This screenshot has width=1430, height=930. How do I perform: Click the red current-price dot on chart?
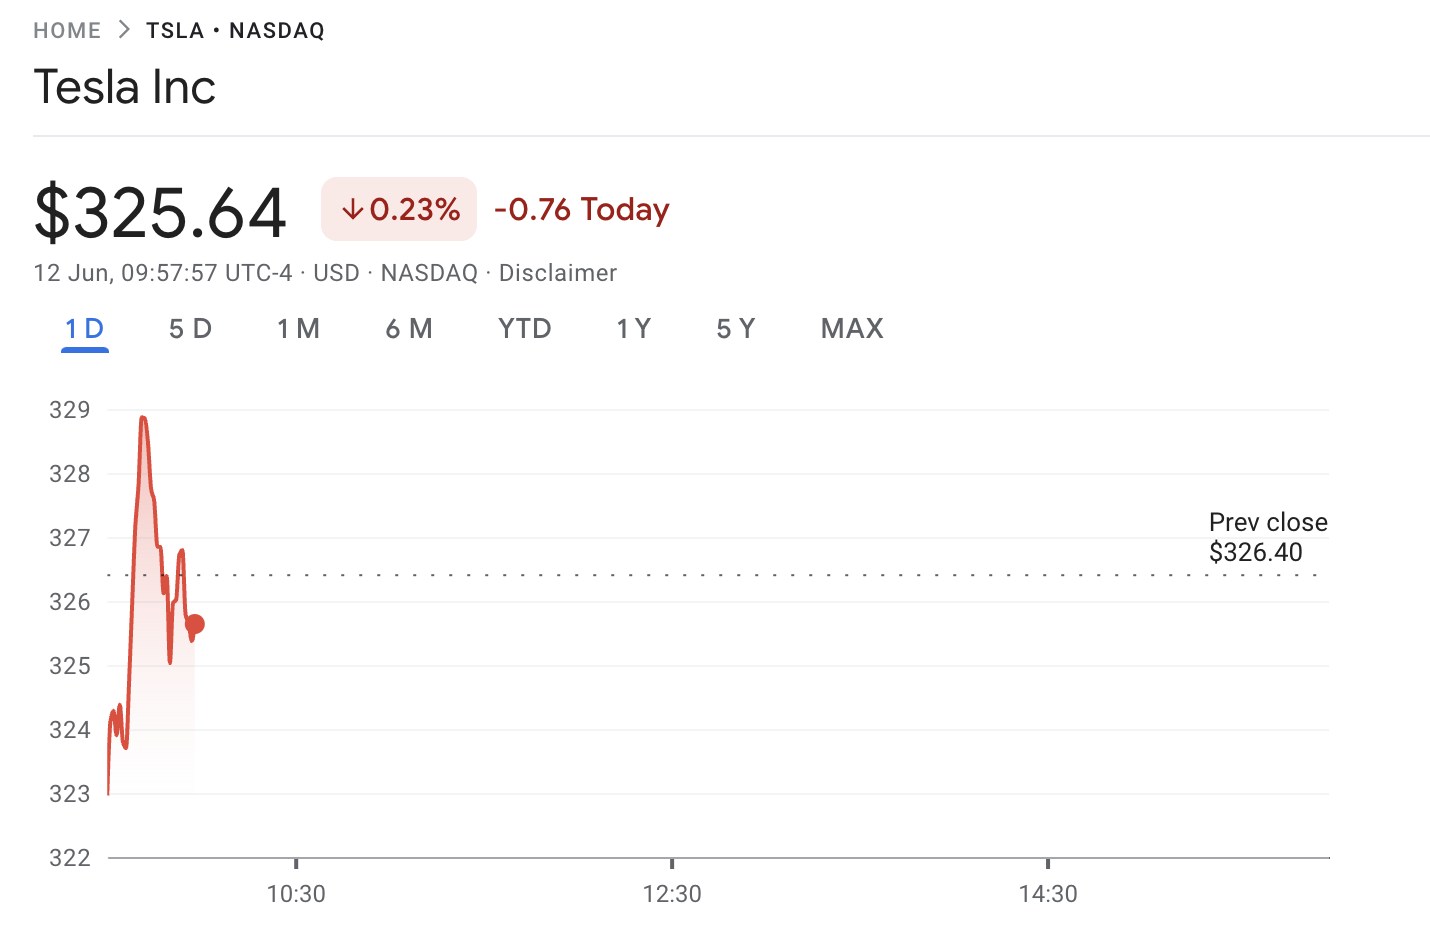pyautogui.click(x=195, y=624)
